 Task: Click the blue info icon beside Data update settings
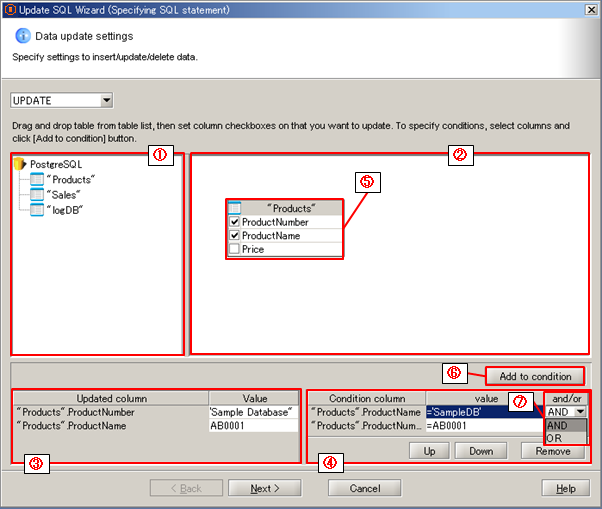coord(22,36)
